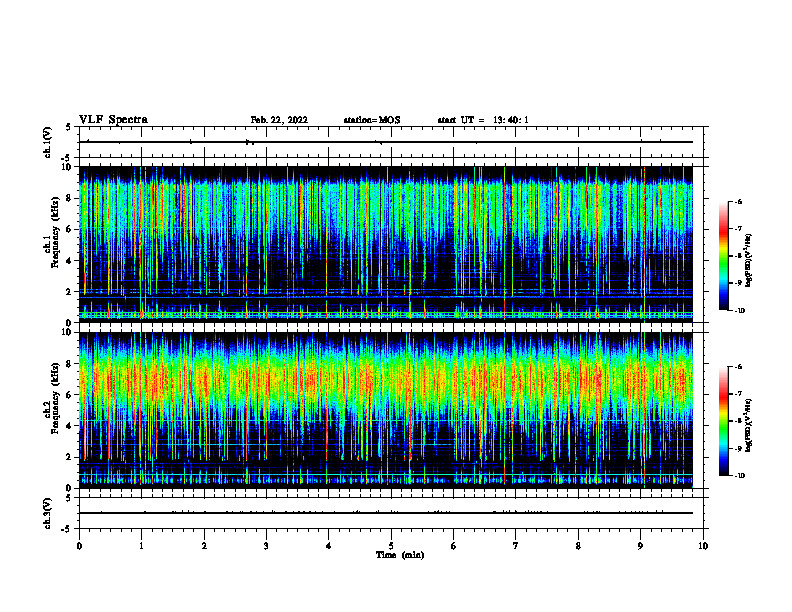Image resolution: width=792 pixels, height=612 pixels.
Task: Click the x-axis tick label "4"
Action: 329,546
